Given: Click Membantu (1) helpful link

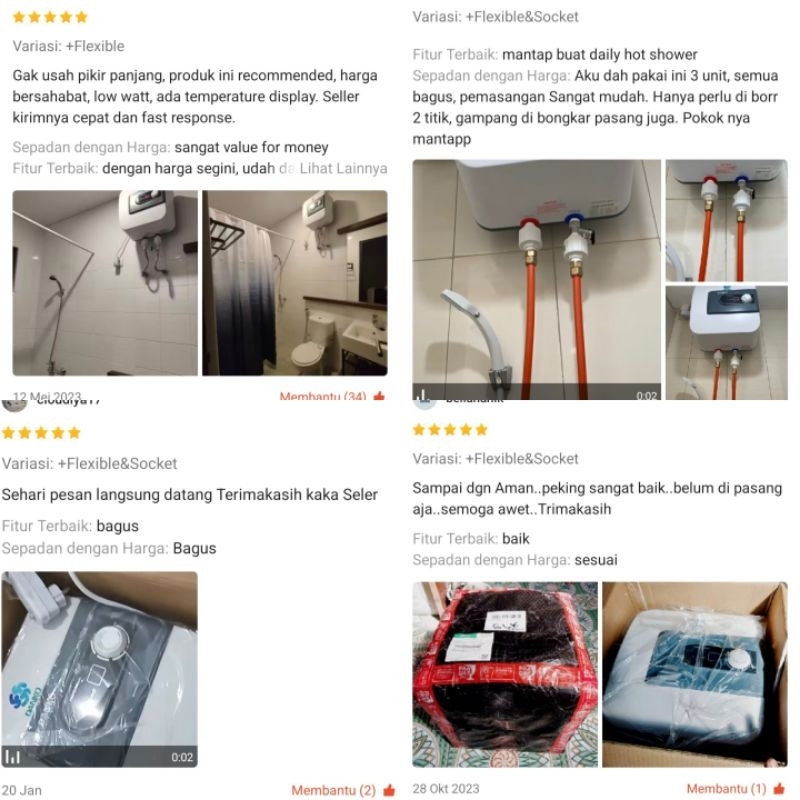Looking at the screenshot, I should tap(726, 788).
